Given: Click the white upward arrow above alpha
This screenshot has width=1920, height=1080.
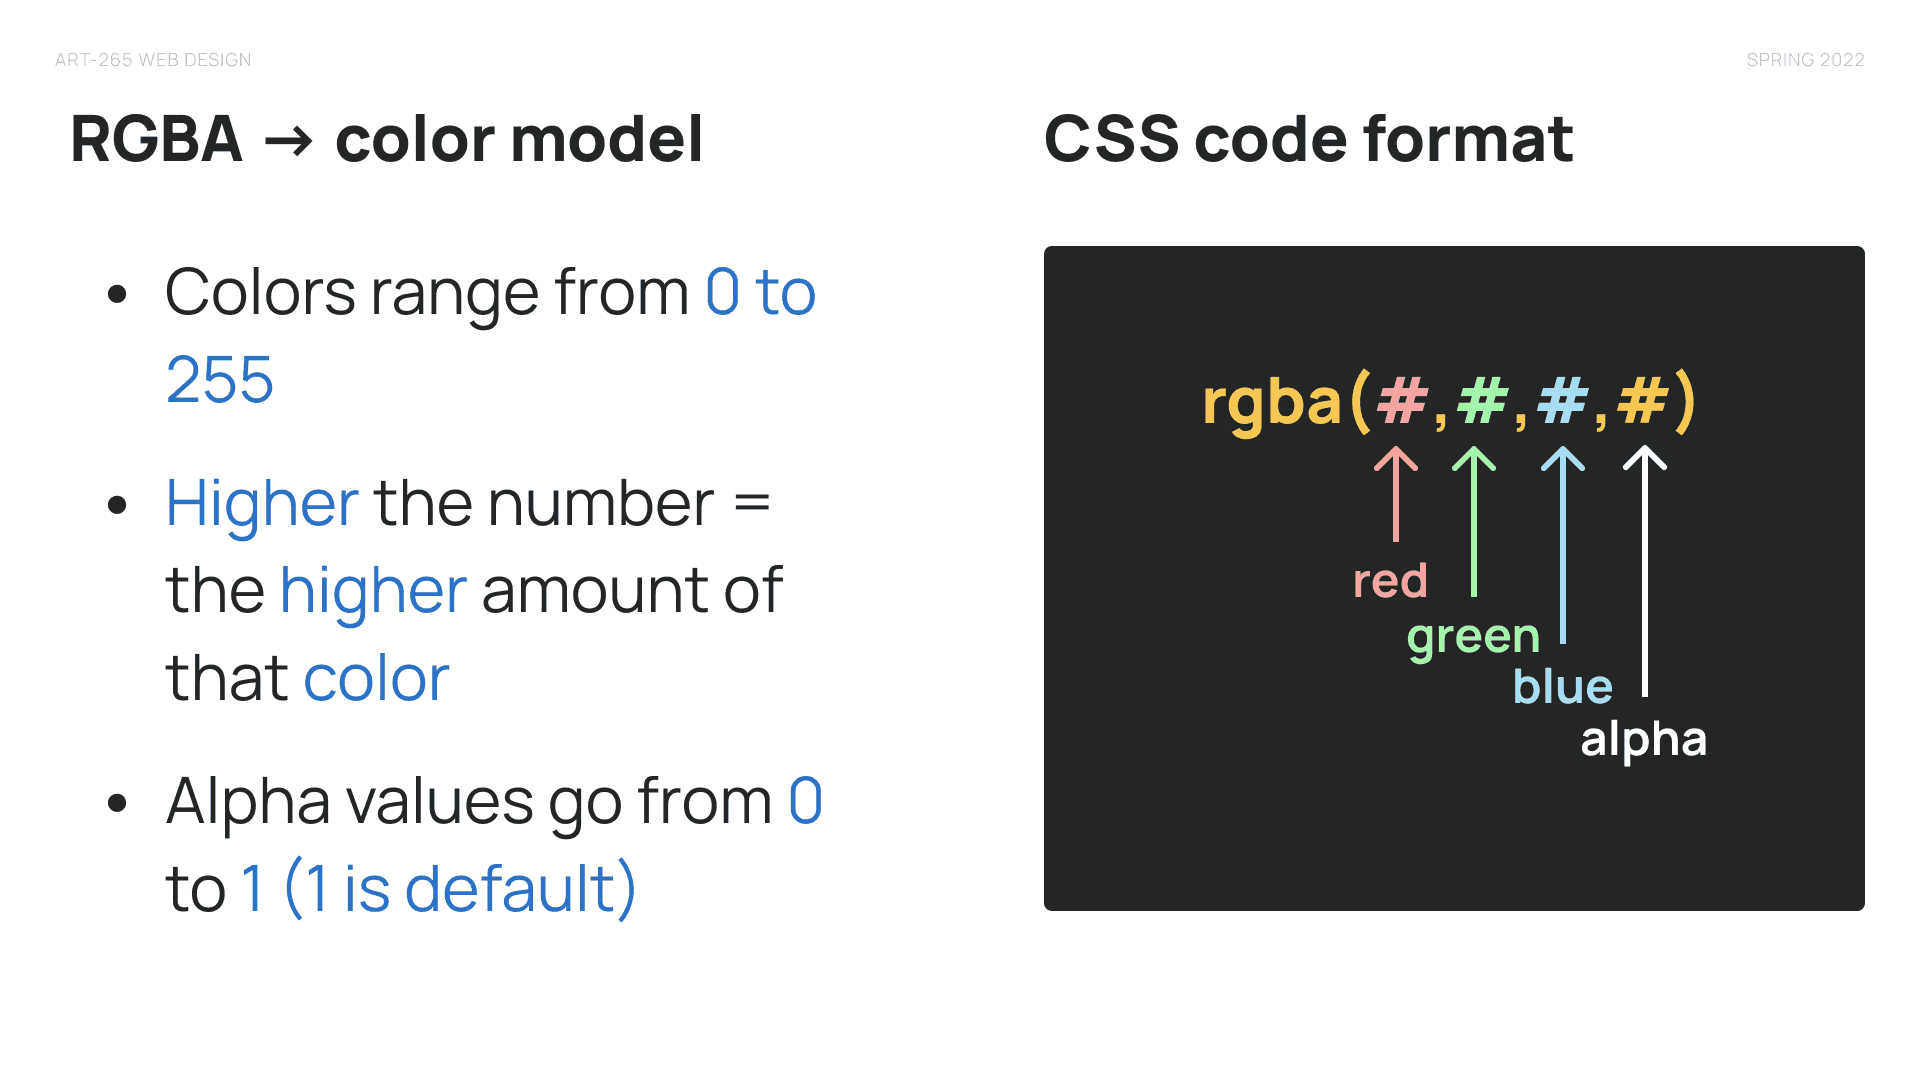Looking at the screenshot, I should (1645, 571).
